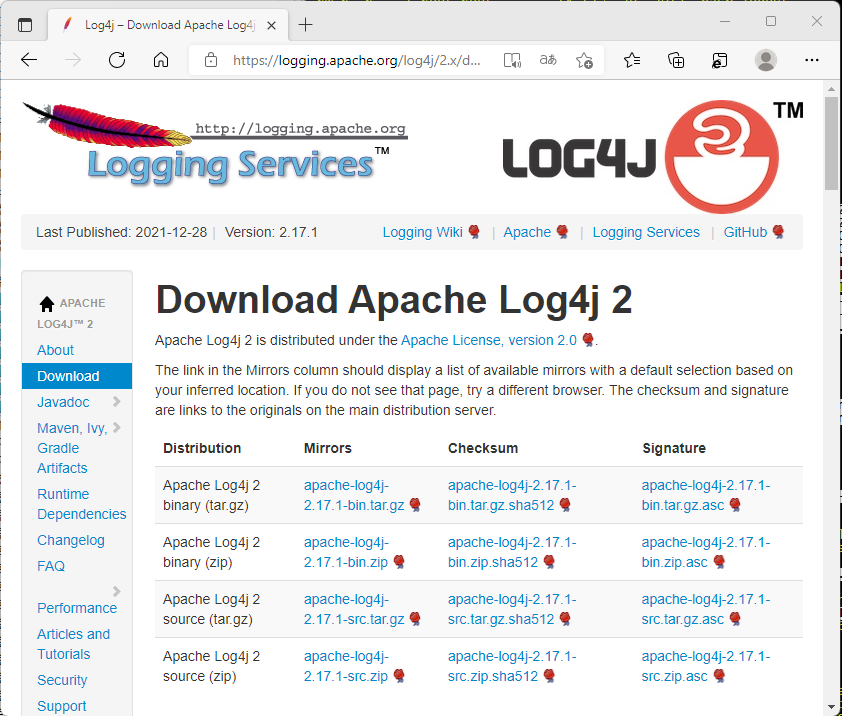The width and height of the screenshot is (842, 716).
Task: Expand the Maven, Ivy, Gradle Artifacts chevron
Action: tap(117, 428)
